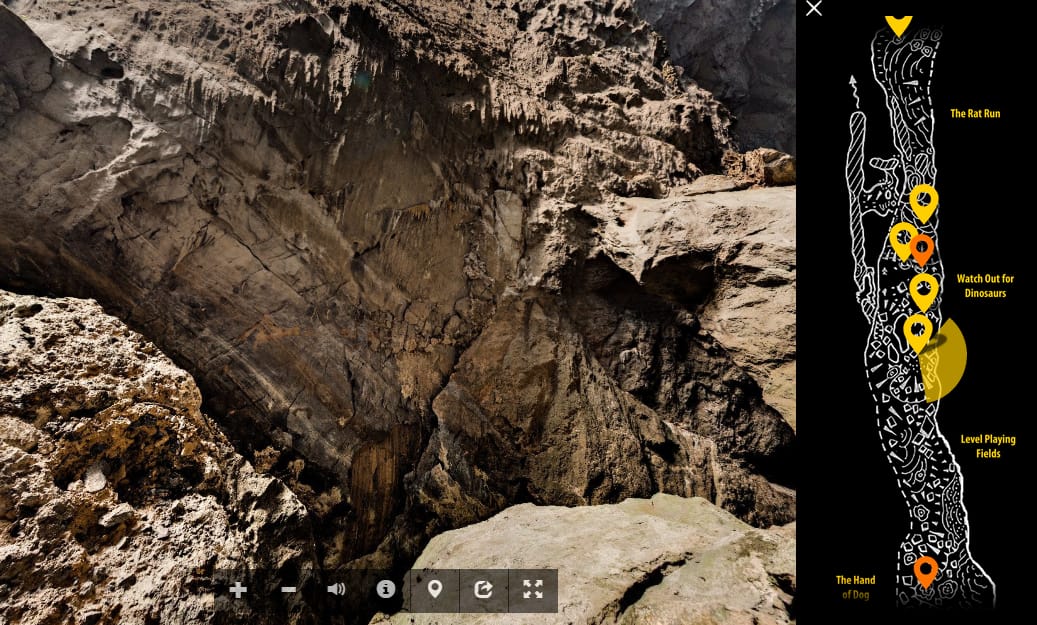Click the "The Rat Run" map label
This screenshot has width=1037, height=625.
click(975, 114)
